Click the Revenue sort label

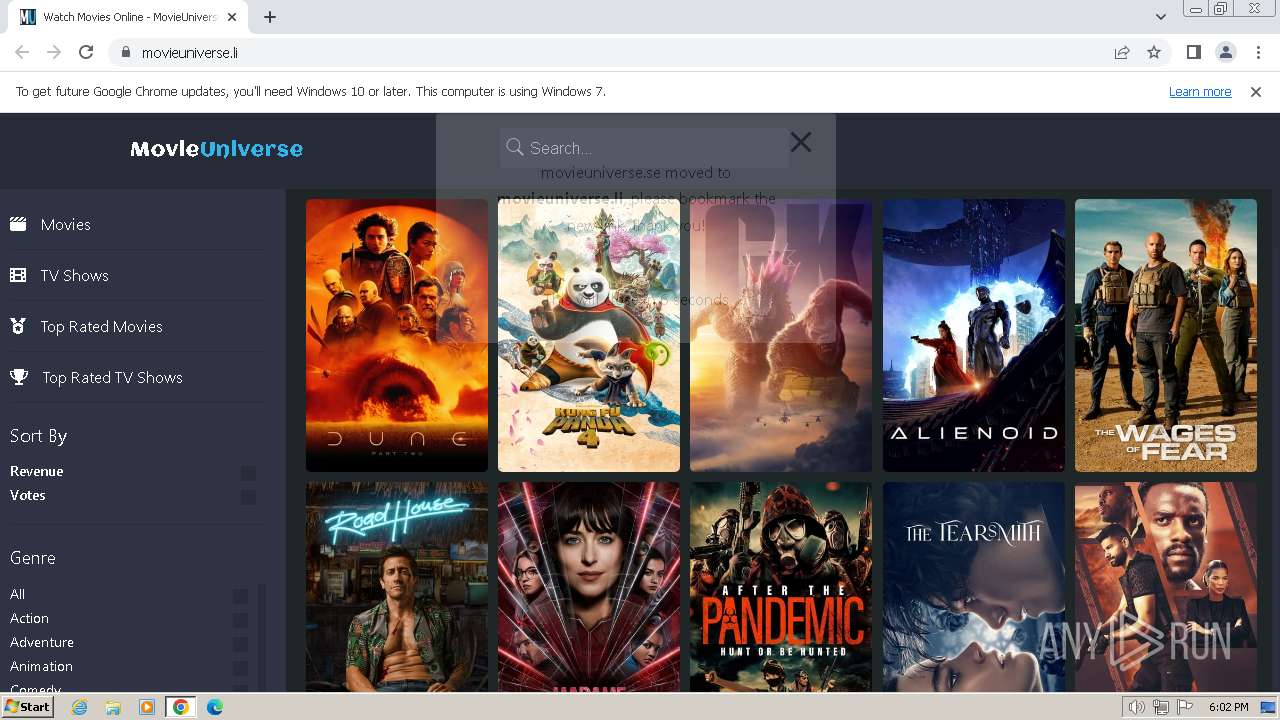tap(37, 471)
